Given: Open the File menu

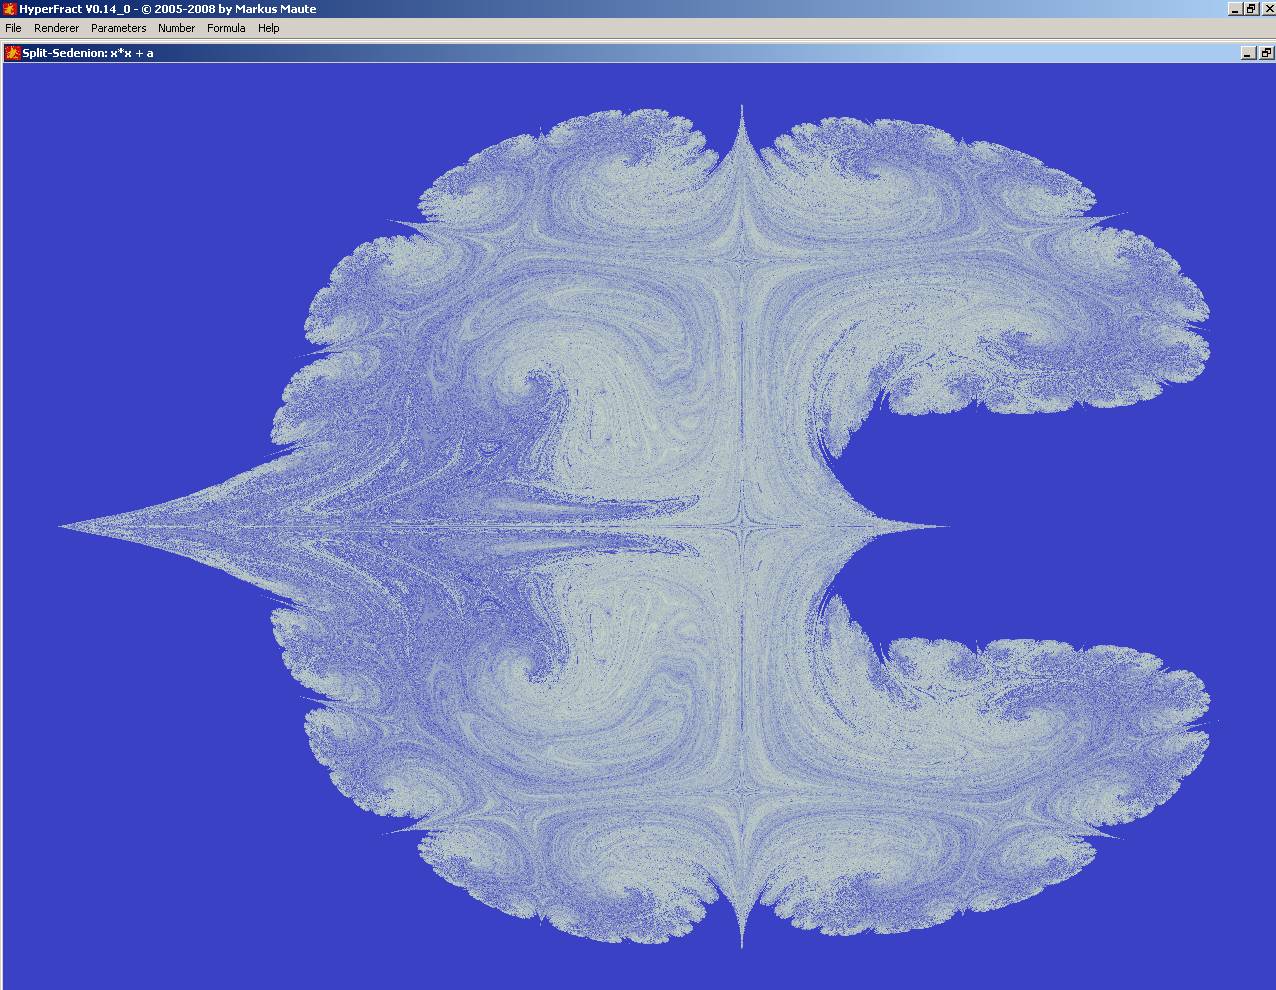Looking at the screenshot, I should (x=13, y=28).
